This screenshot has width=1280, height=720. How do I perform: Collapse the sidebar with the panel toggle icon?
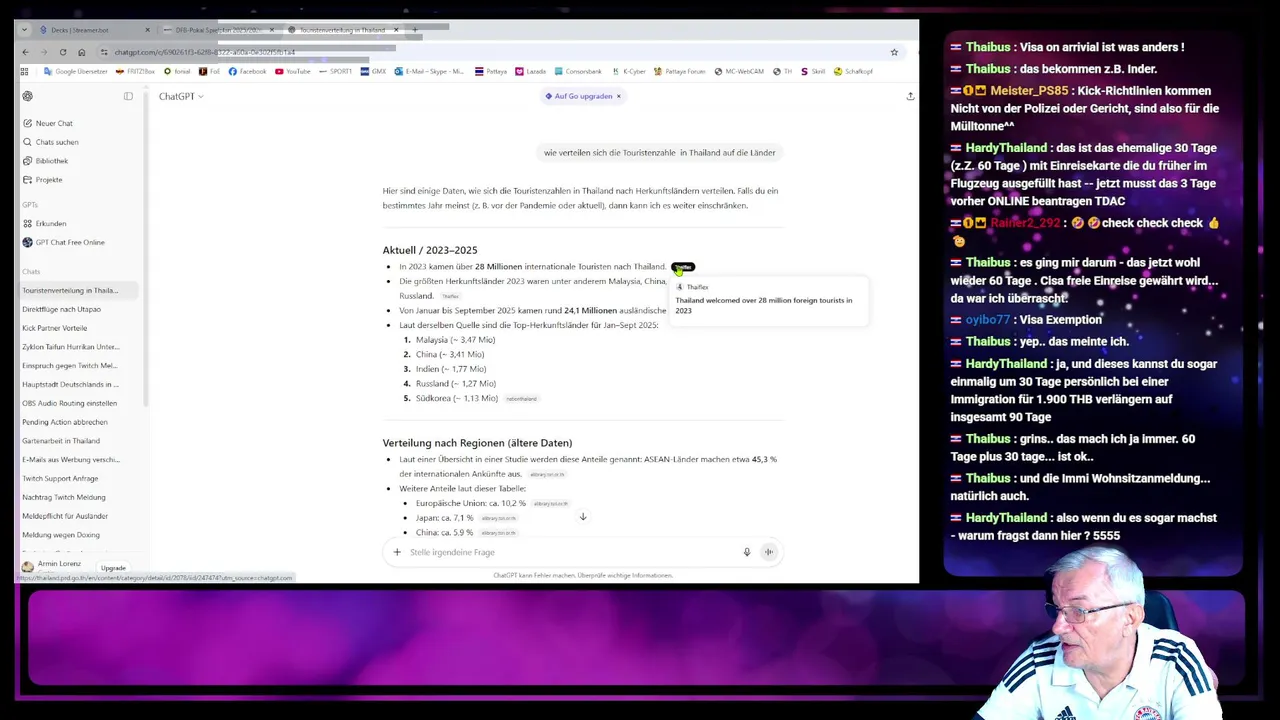128,96
